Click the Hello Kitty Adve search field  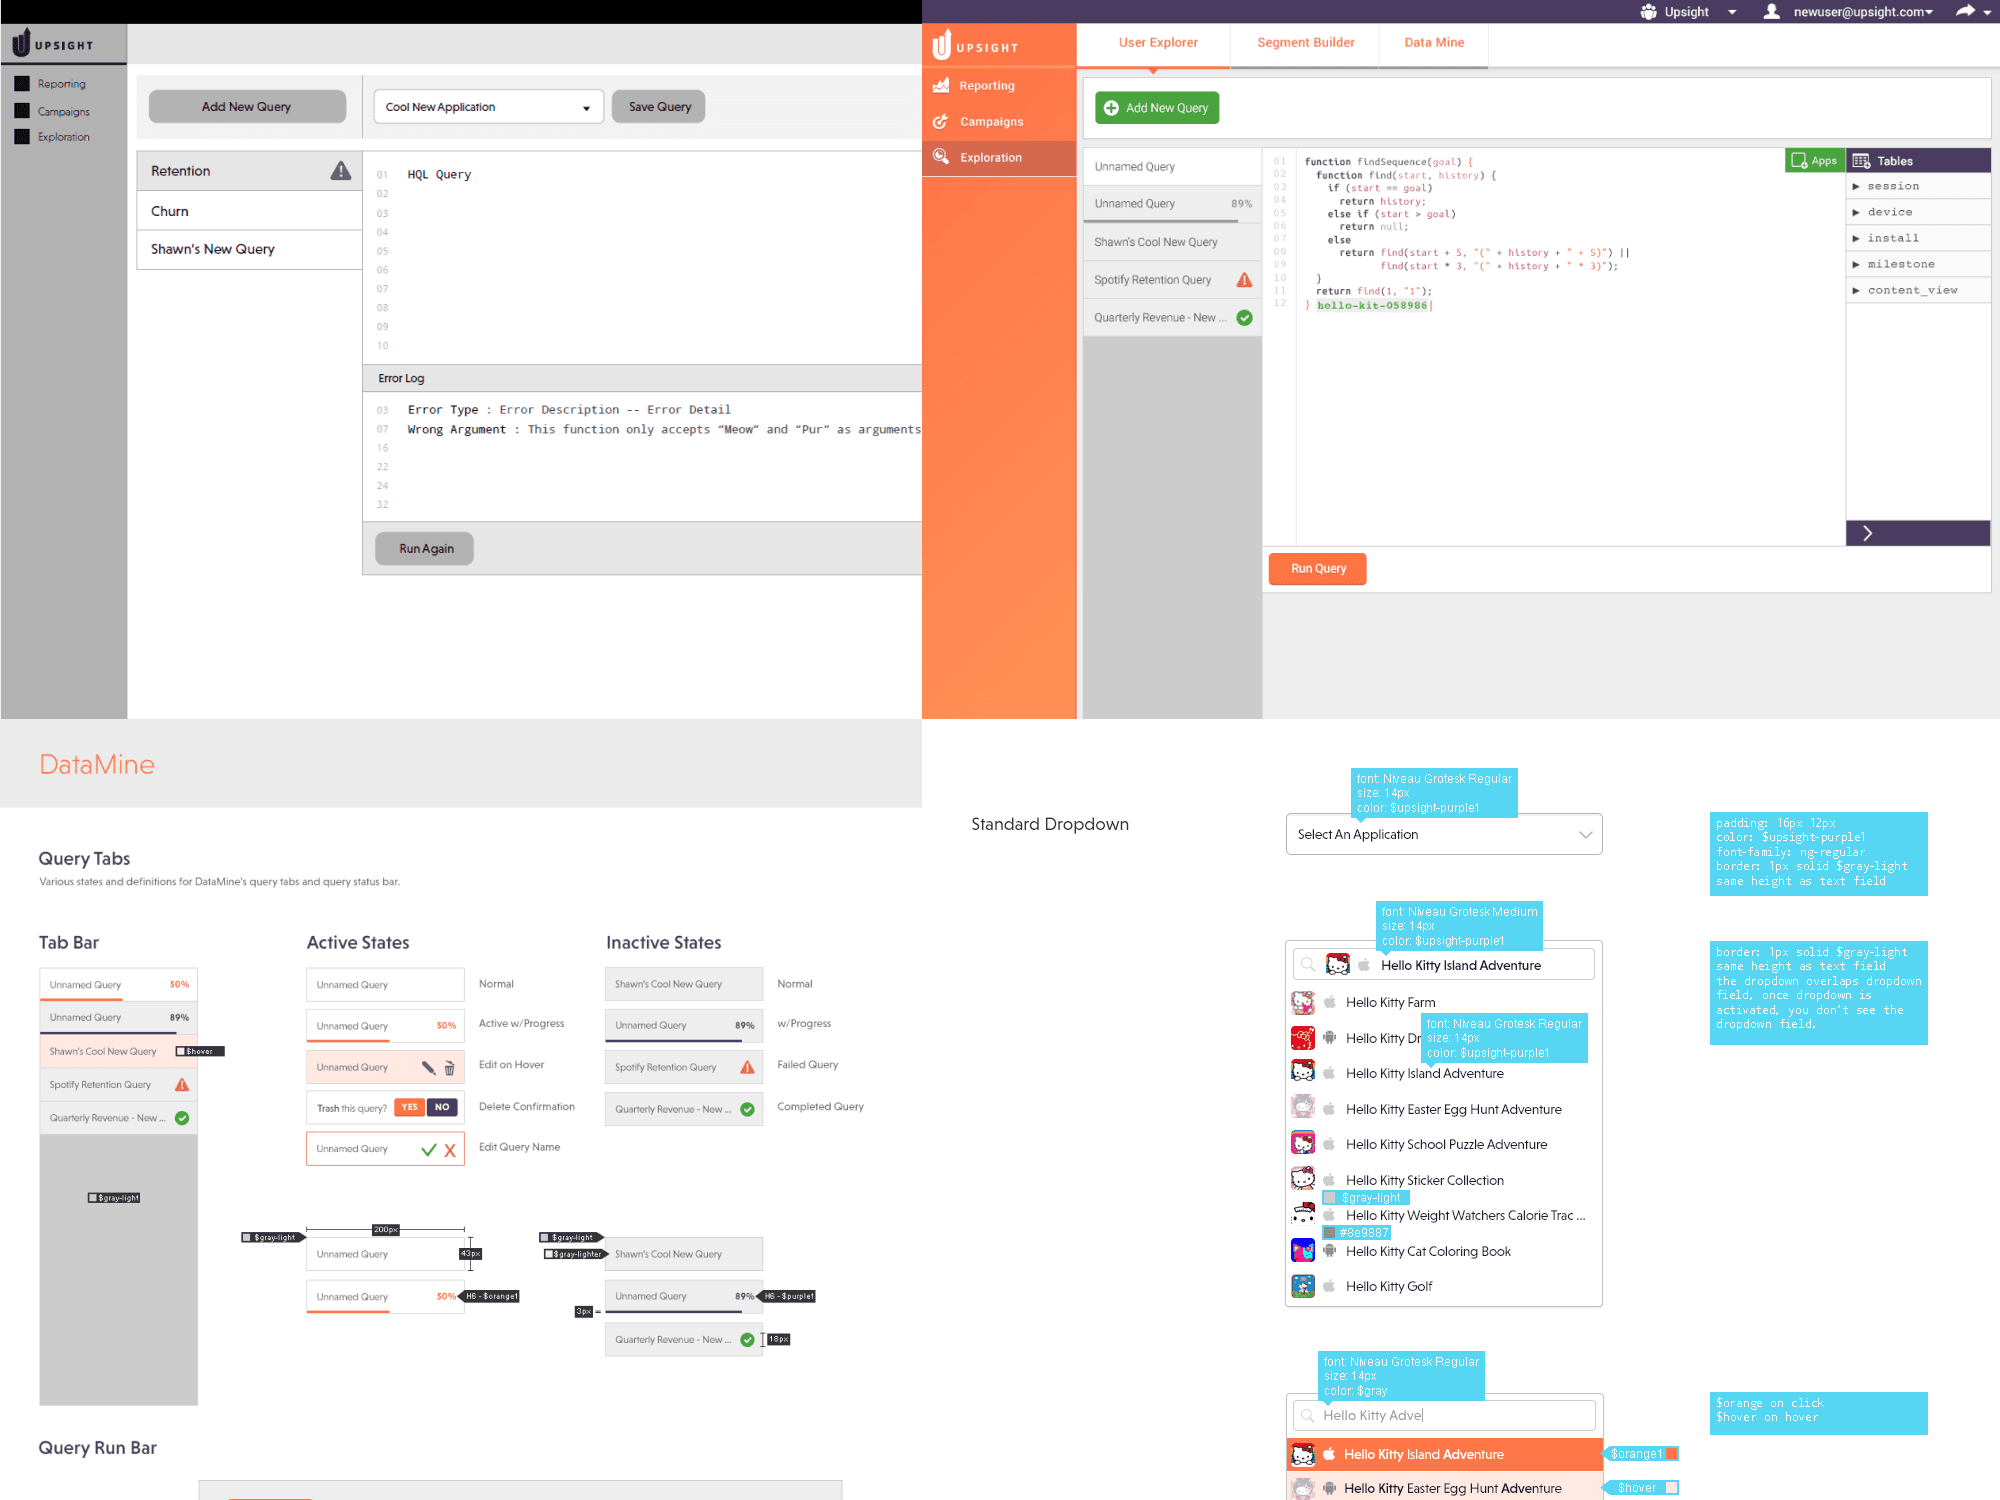1443,1415
